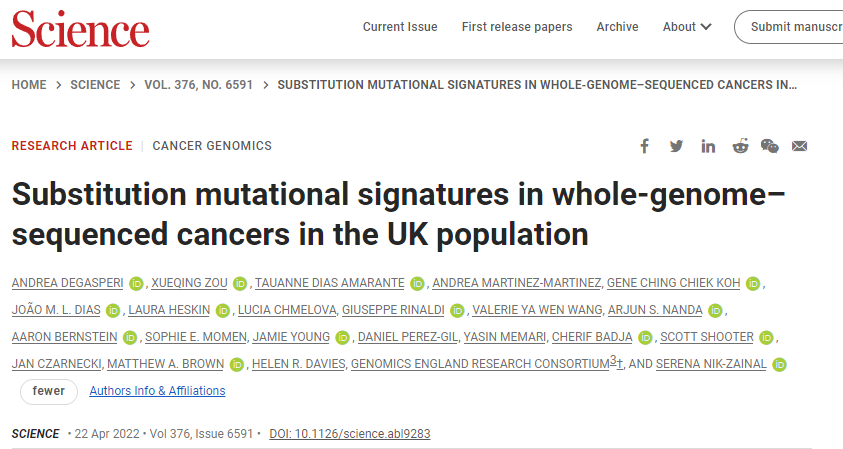Share on Reddit icon
This screenshot has height=449, width=843.
tap(740, 146)
